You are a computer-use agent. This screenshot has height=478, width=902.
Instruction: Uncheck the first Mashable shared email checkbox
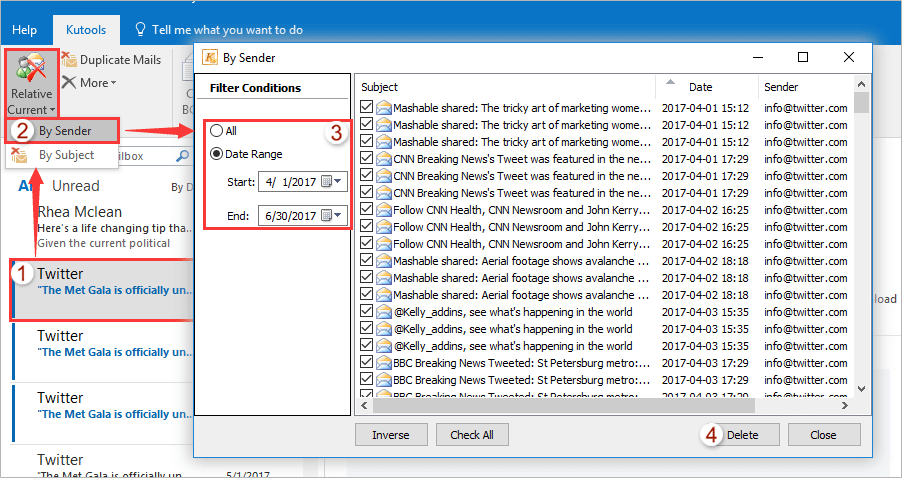tap(366, 108)
